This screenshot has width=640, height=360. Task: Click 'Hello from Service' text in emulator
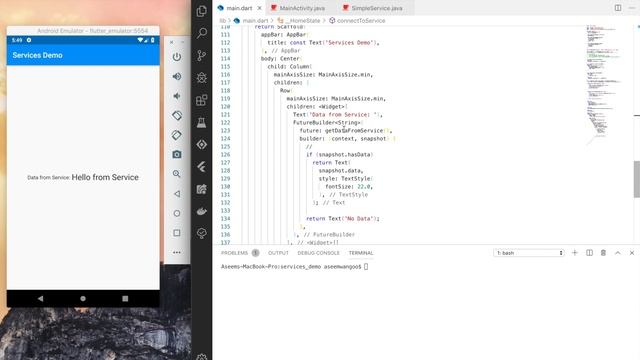(x=105, y=177)
